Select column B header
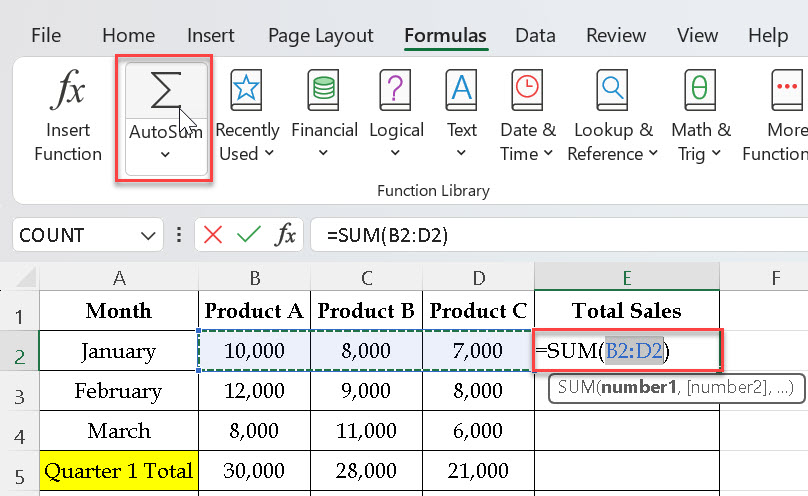This screenshot has height=496, width=808. 255,278
